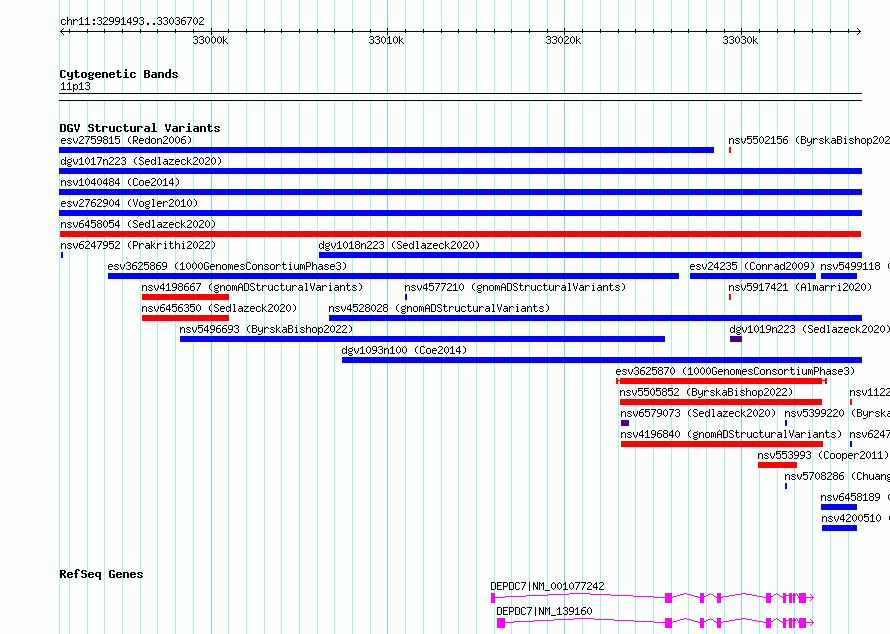890x634 pixels.
Task: Click the 33030k ruler tick label
Action: tap(740, 40)
